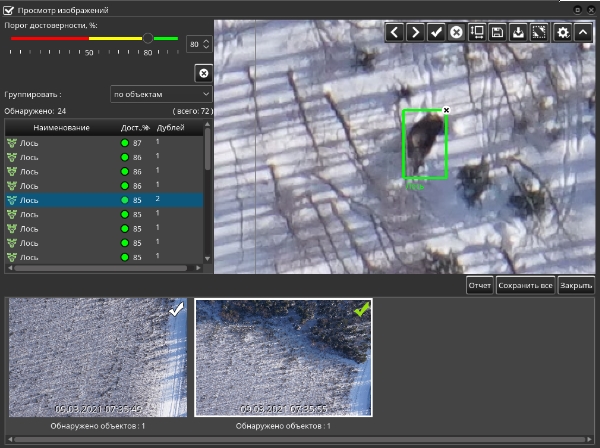
Task: Open the Группировать dropdown по объектам
Action: [x=161, y=94]
